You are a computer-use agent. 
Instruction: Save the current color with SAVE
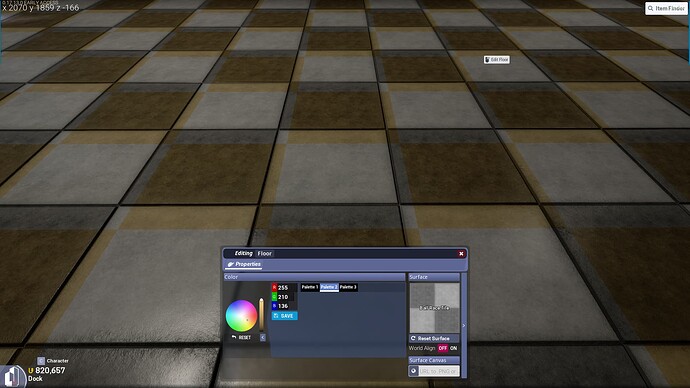(x=284, y=316)
